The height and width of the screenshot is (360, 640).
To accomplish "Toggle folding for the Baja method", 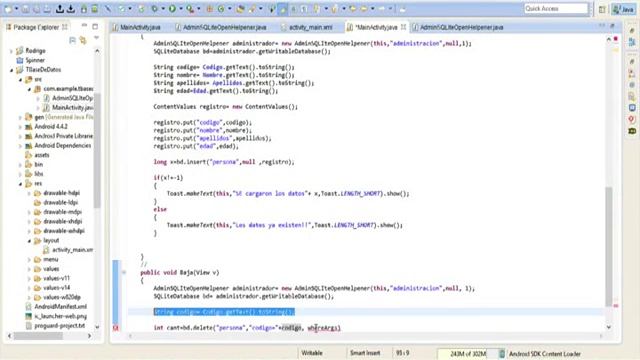I will click(x=124, y=272).
